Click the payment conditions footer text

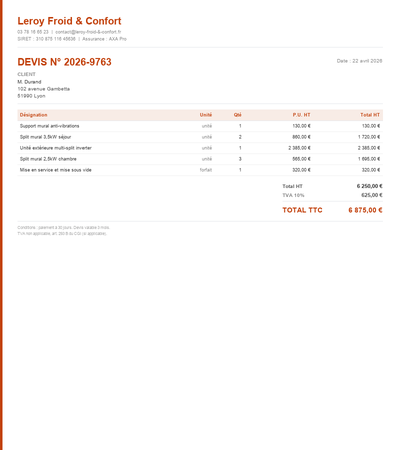tap(63, 228)
